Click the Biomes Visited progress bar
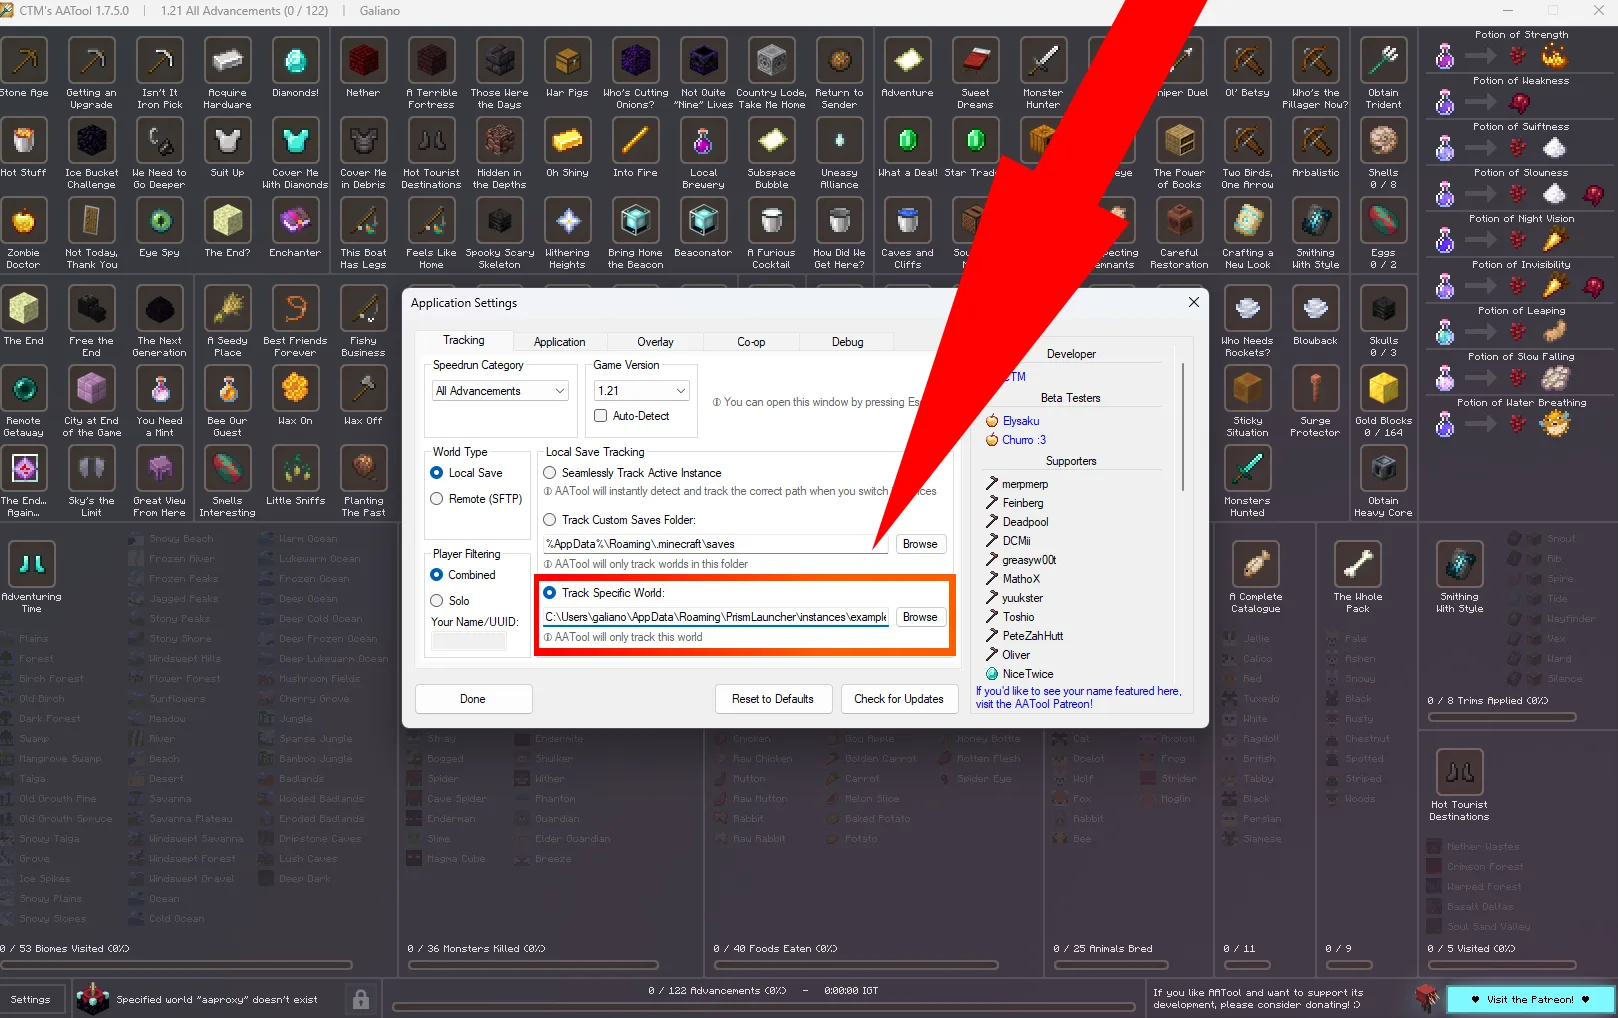 pyautogui.click(x=177, y=966)
